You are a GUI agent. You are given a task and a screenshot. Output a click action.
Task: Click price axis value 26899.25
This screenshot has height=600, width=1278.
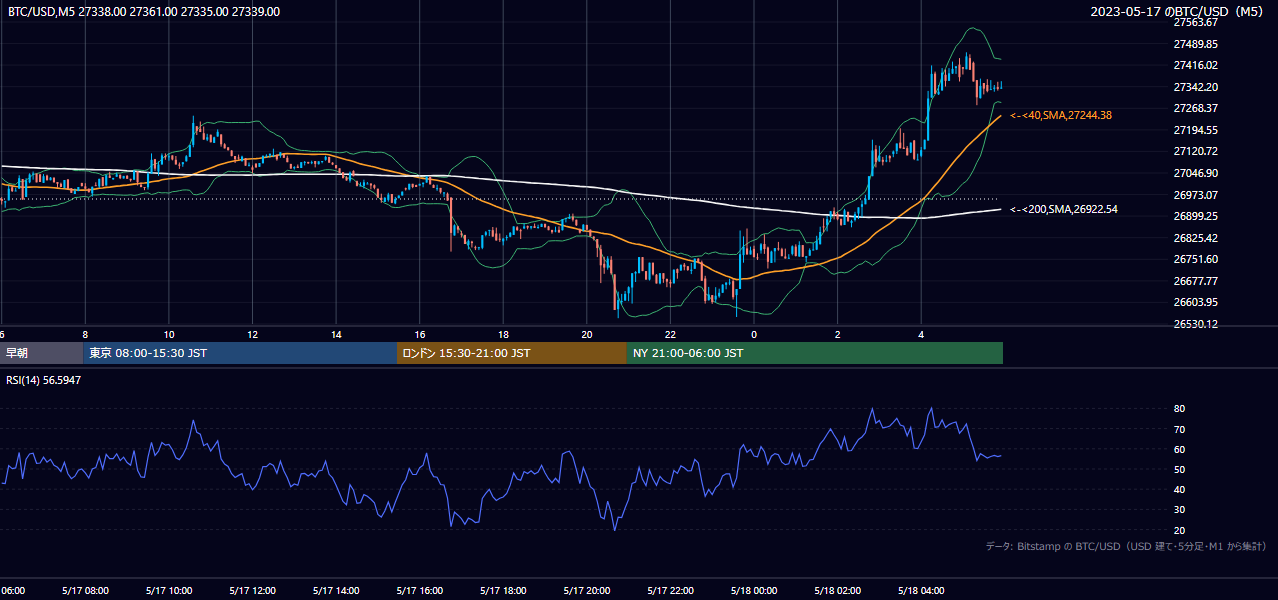[x=1195, y=216]
